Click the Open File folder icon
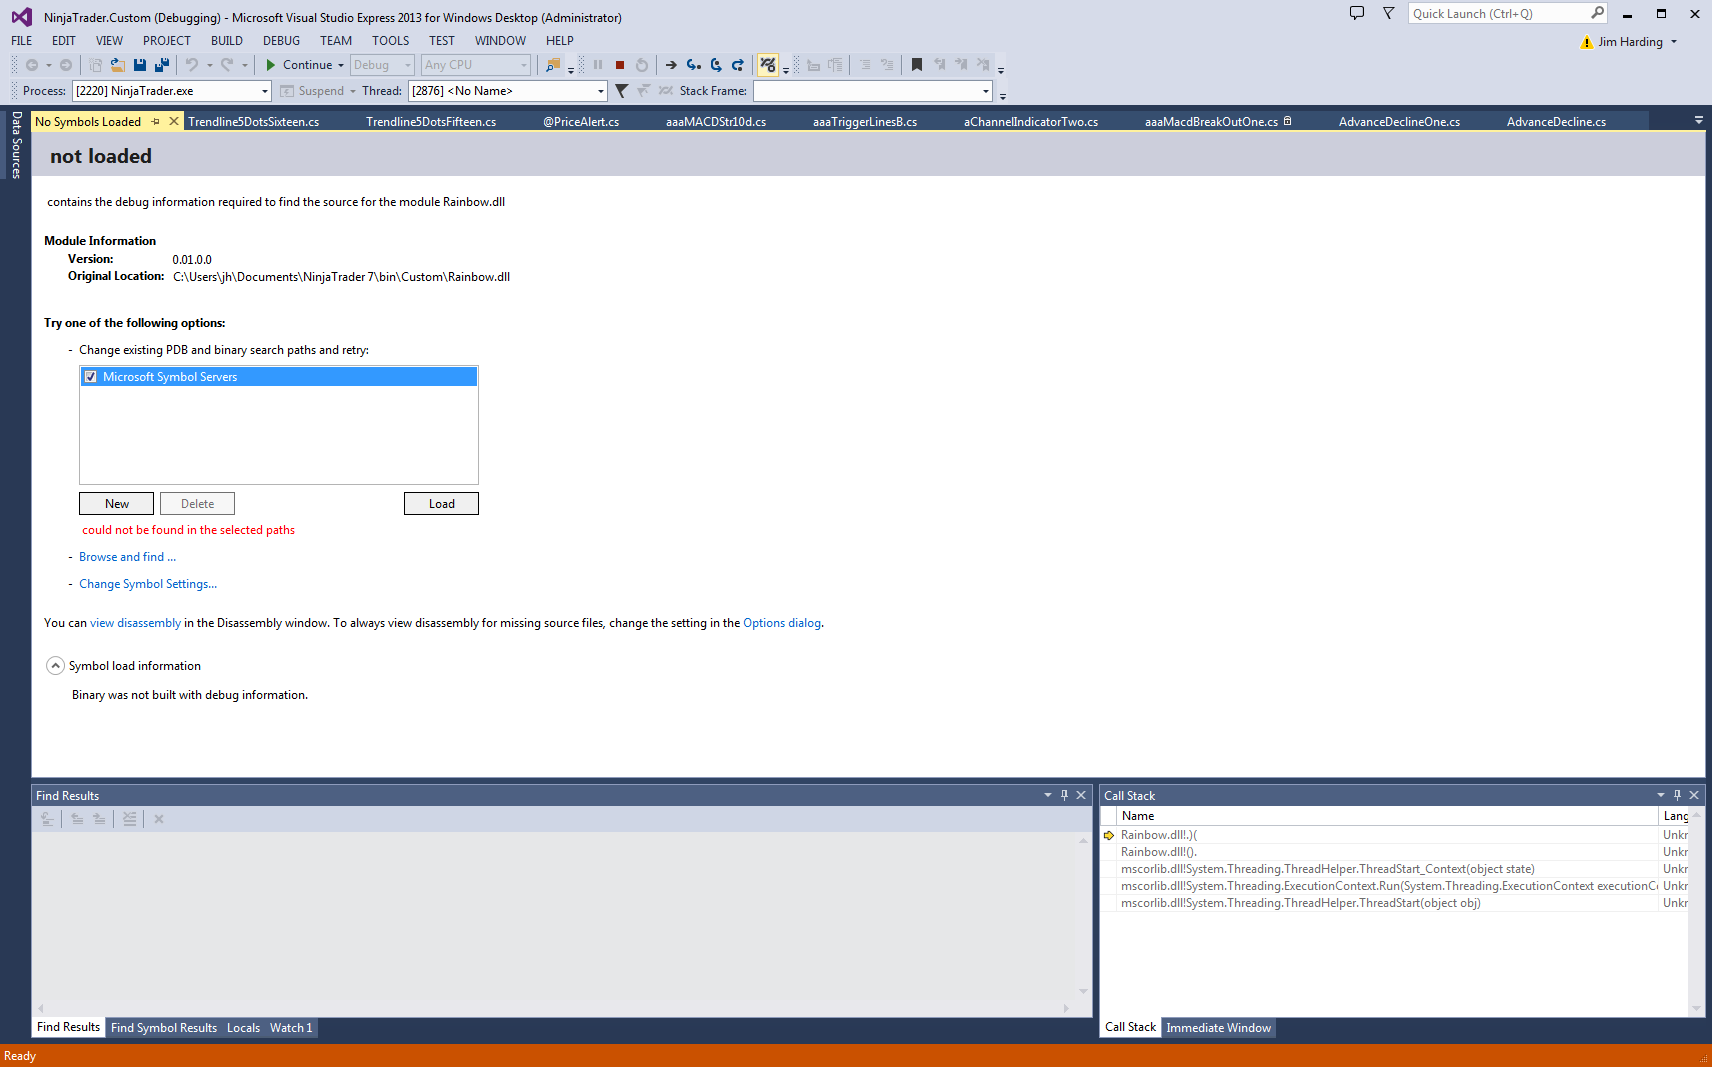This screenshot has height=1067, width=1712. (117, 65)
